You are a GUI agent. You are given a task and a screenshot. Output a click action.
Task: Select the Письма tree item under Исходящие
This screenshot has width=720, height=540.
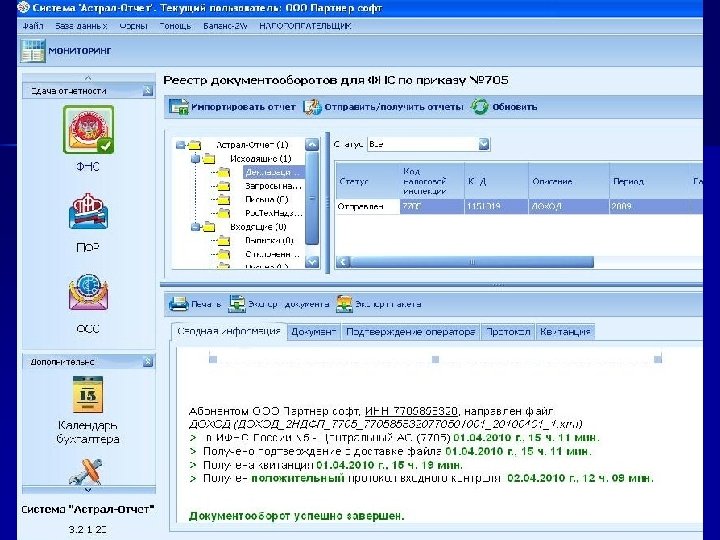point(267,199)
